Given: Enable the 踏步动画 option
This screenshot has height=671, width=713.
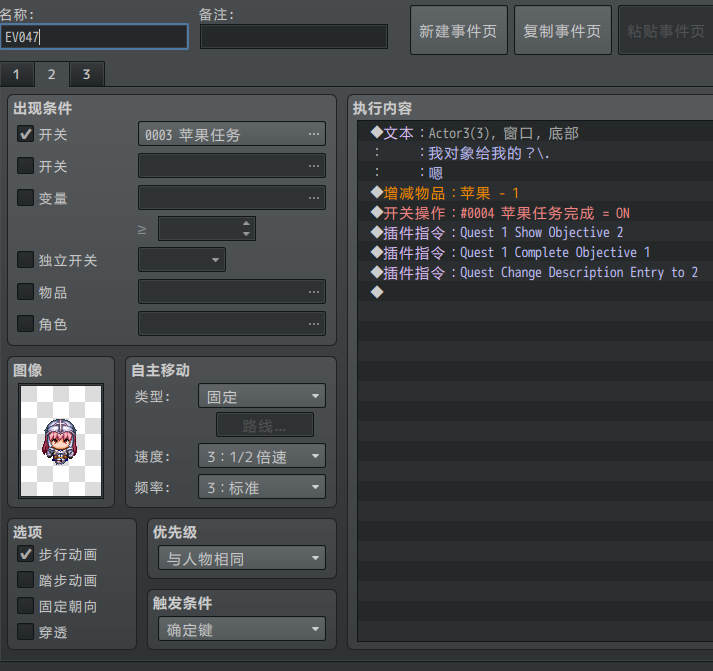Looking at the screenshot, I should tap(25, 580).
